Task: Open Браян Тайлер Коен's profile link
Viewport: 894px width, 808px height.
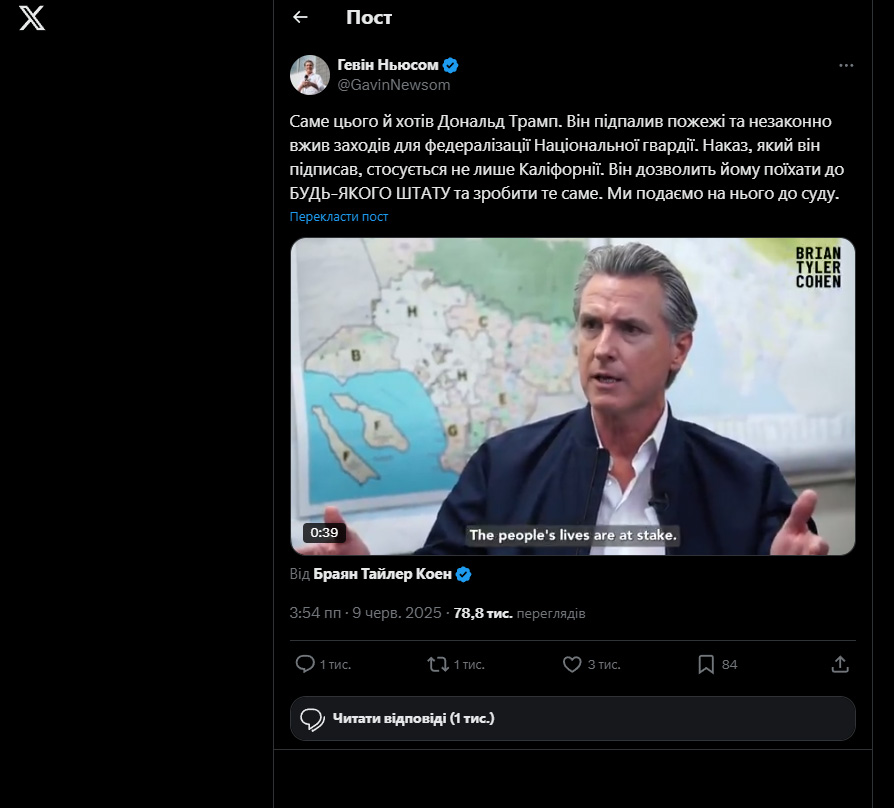Action: (381, 574)
